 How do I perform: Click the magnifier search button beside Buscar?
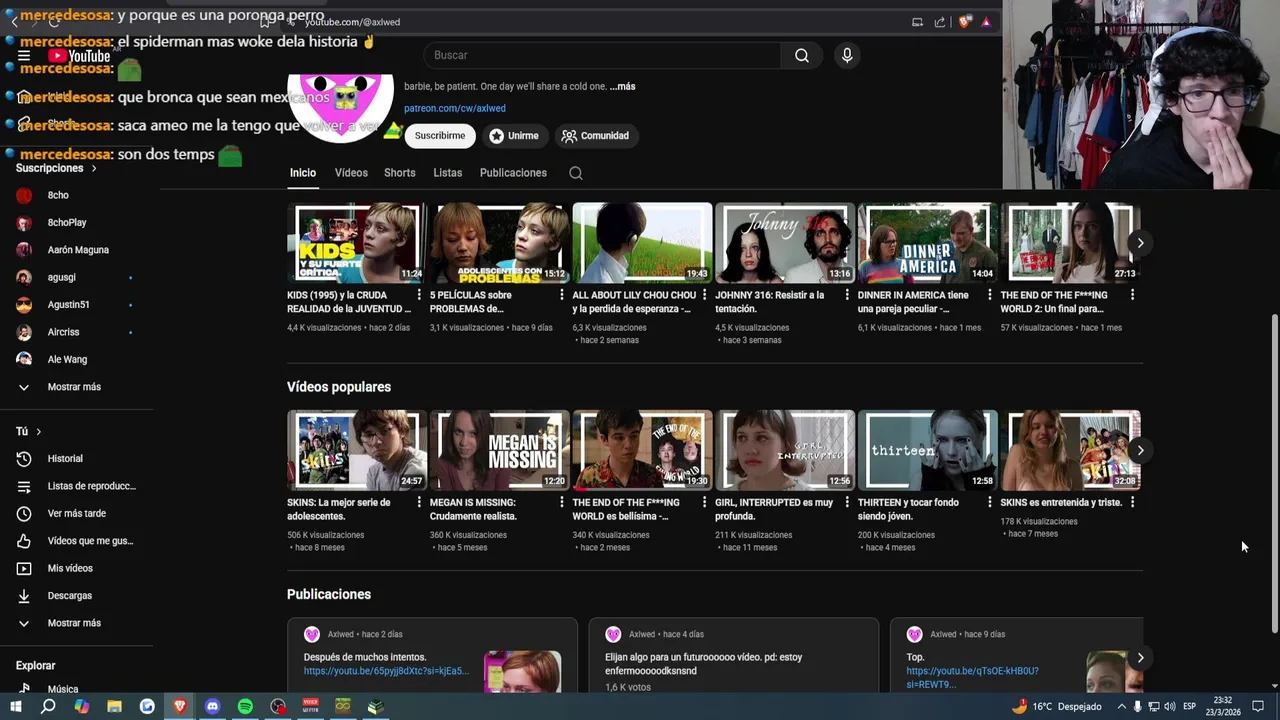[x=801, y=55]
